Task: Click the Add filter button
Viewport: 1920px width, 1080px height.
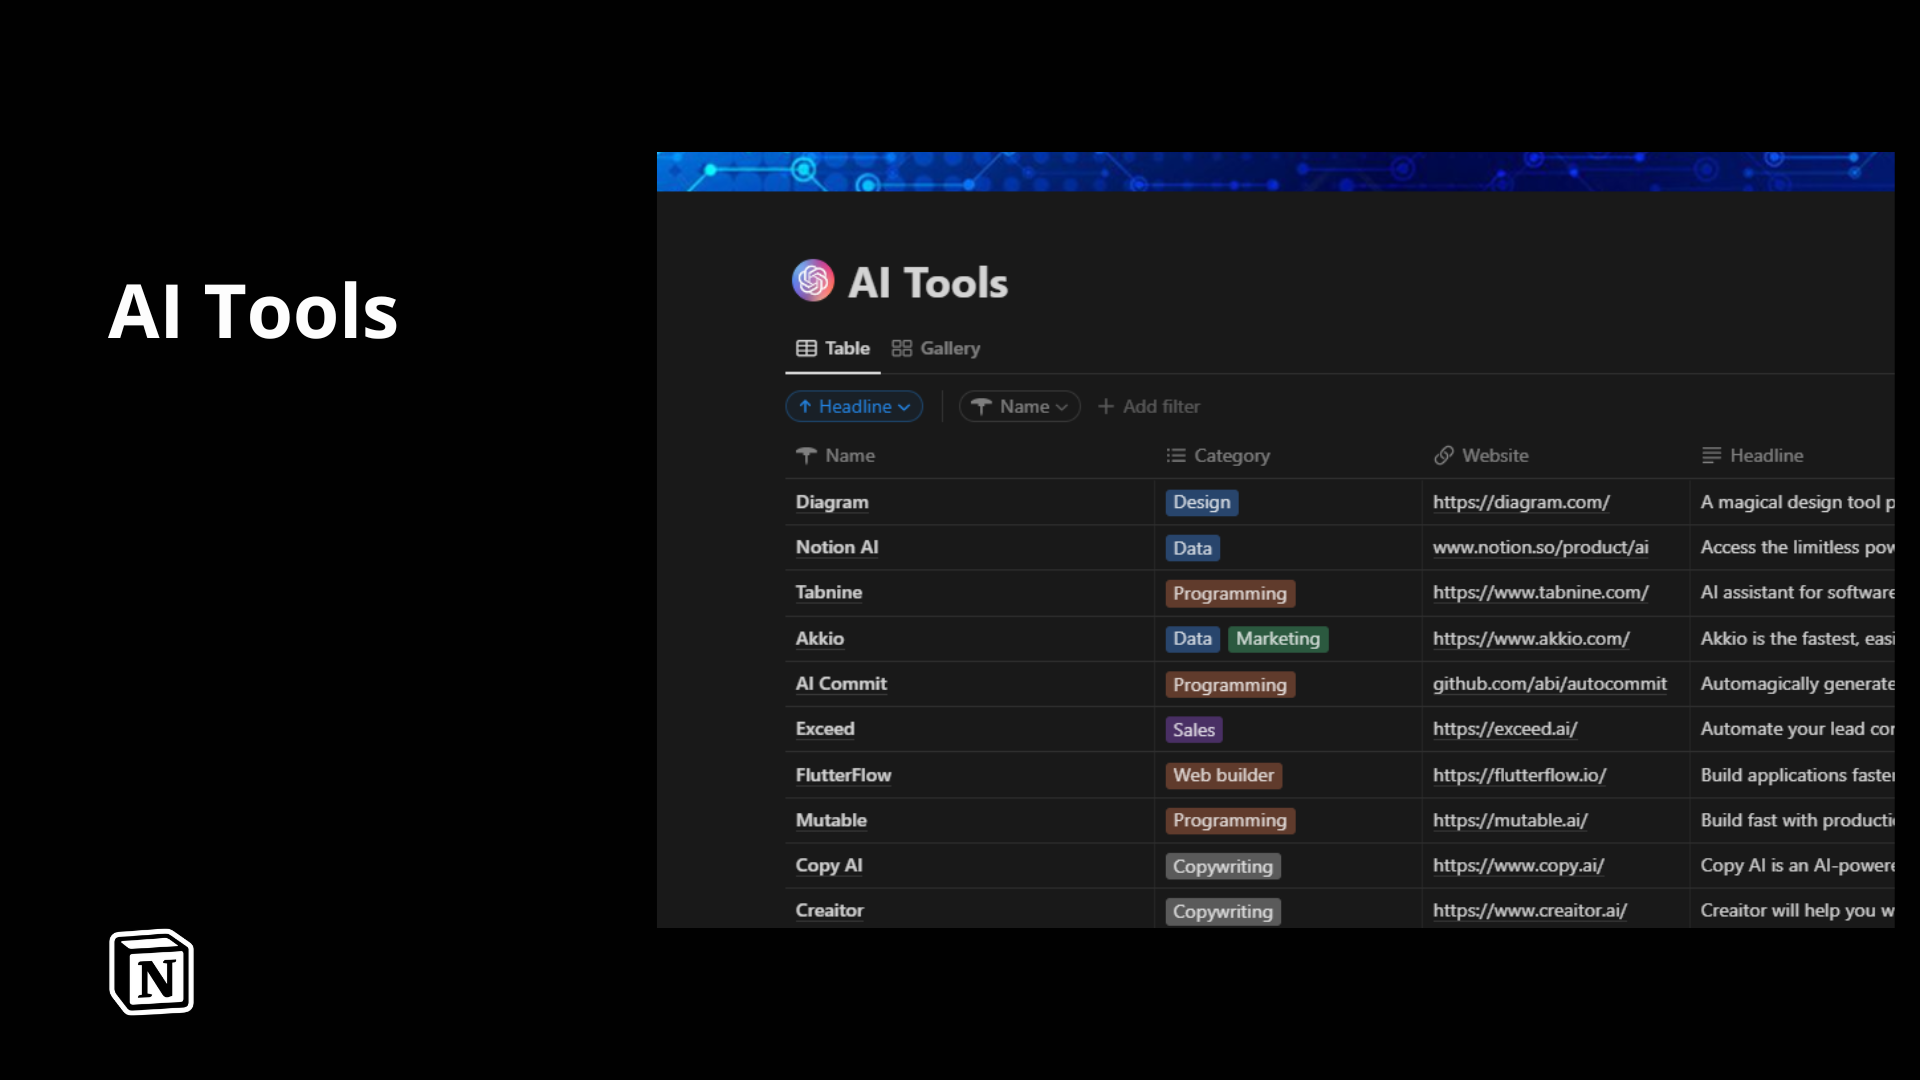Action: [1149, 406]
